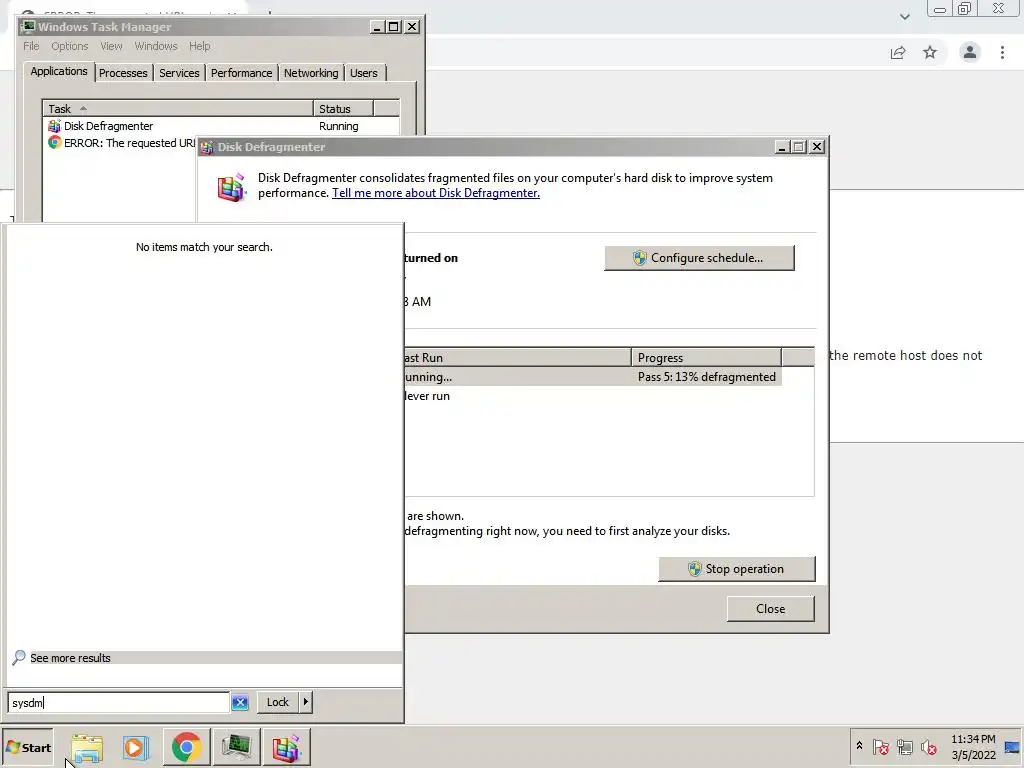Select the Pass 5: 13% defragmented cell
This screenshot has height=768, width=1024.
pyautogui.click(x=707, y=377)
